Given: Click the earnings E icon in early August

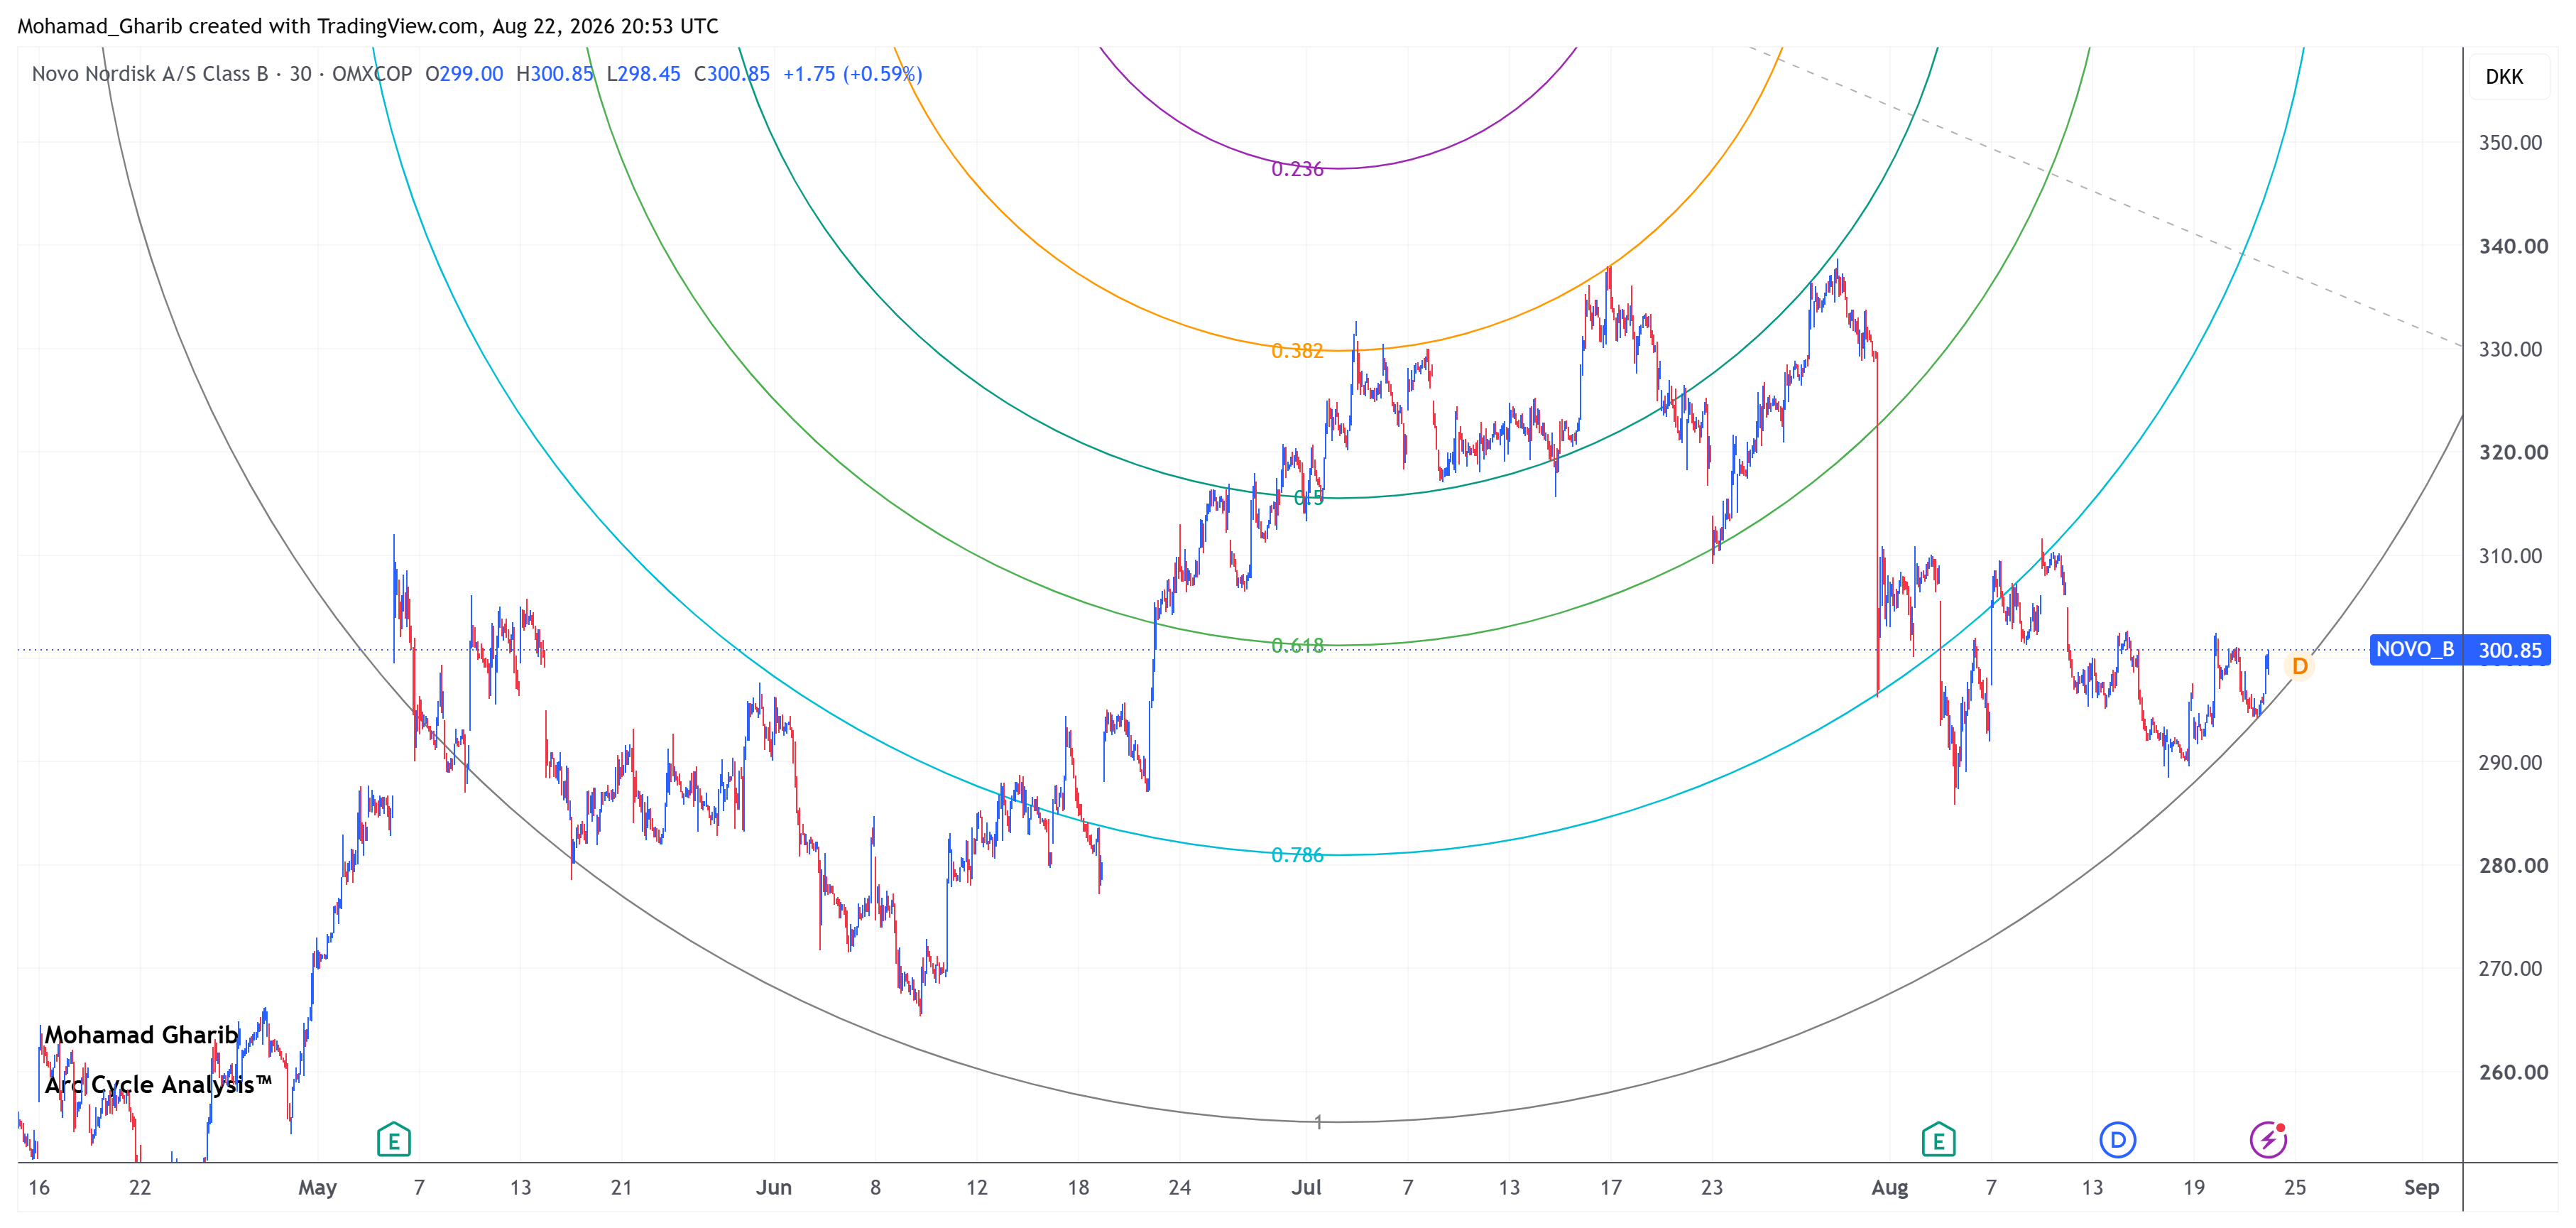Looking at the screenshot, I should (x=1938, y=1139).
